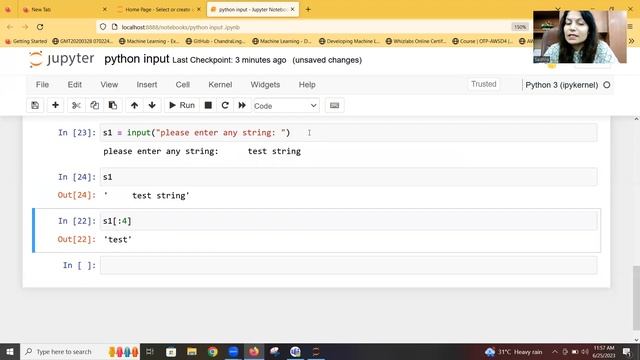Viewport: 640px width, 360px height.
Task: Show hidden system tray icons chevron
Action: (555, 352)
